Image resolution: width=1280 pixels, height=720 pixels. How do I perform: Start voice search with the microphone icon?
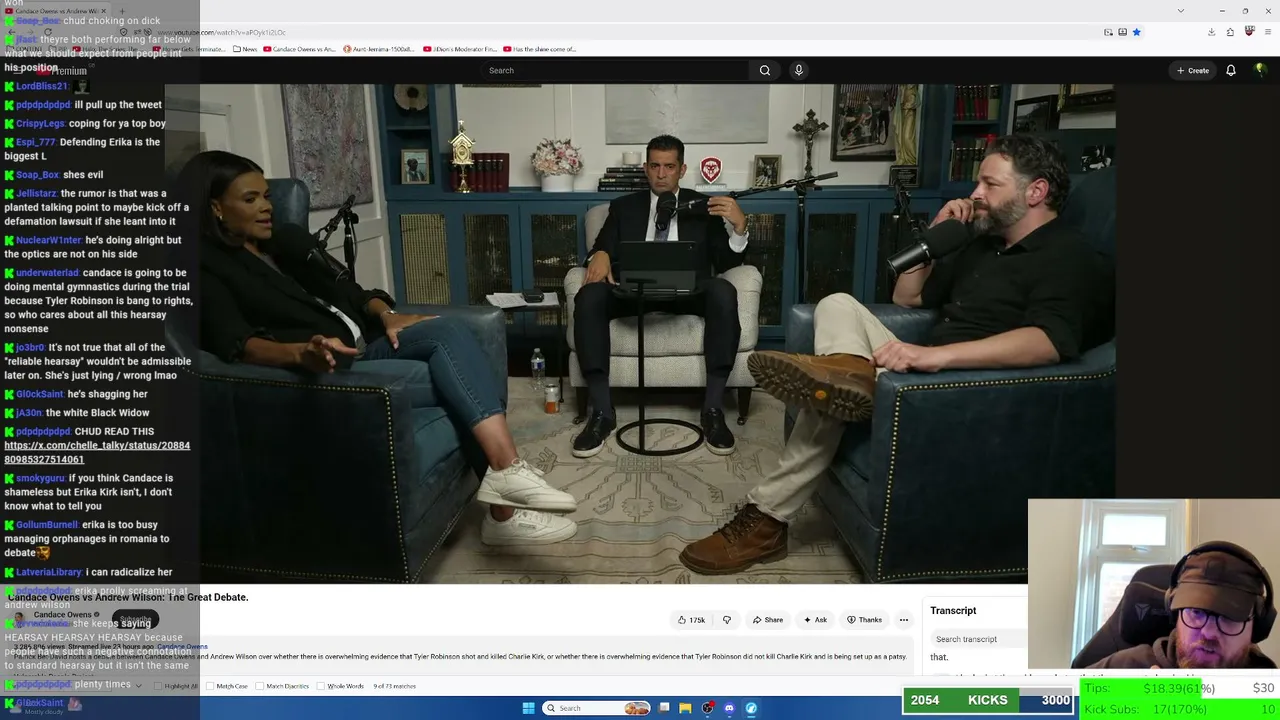[798, 70]
